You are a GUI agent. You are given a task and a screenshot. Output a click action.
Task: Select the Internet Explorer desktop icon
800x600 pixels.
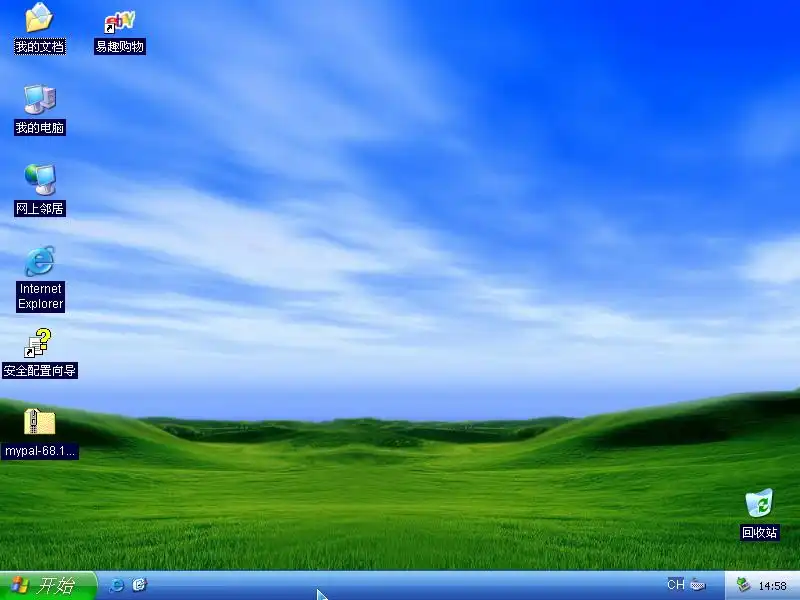coord(40,261)
